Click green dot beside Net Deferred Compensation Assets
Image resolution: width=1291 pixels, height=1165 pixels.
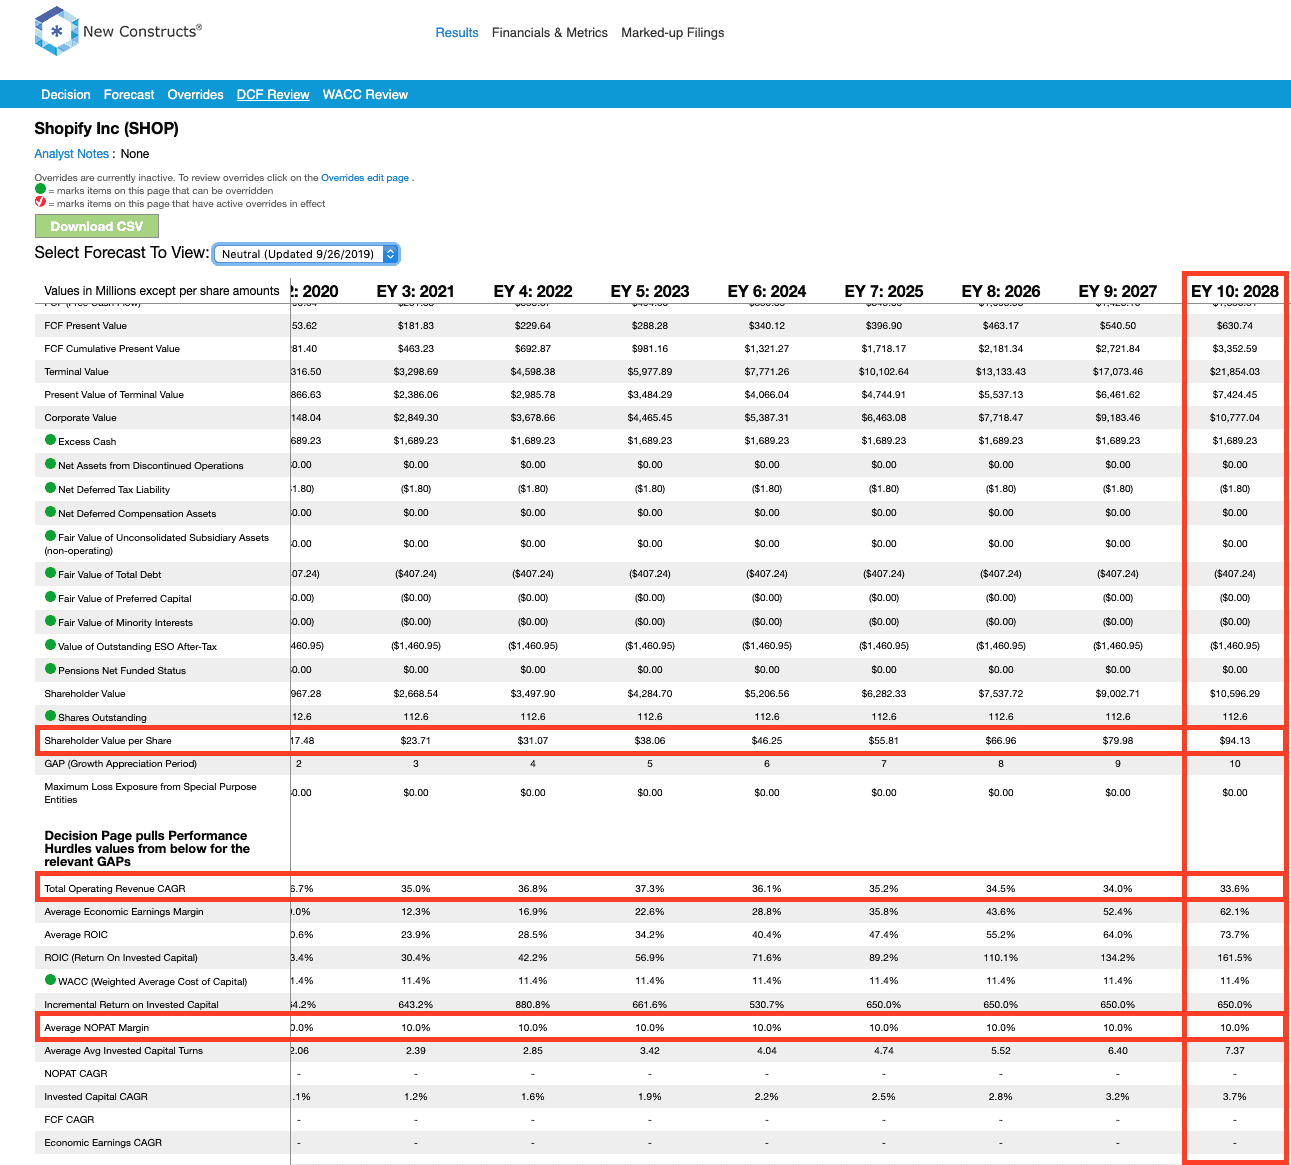point(50,512)
